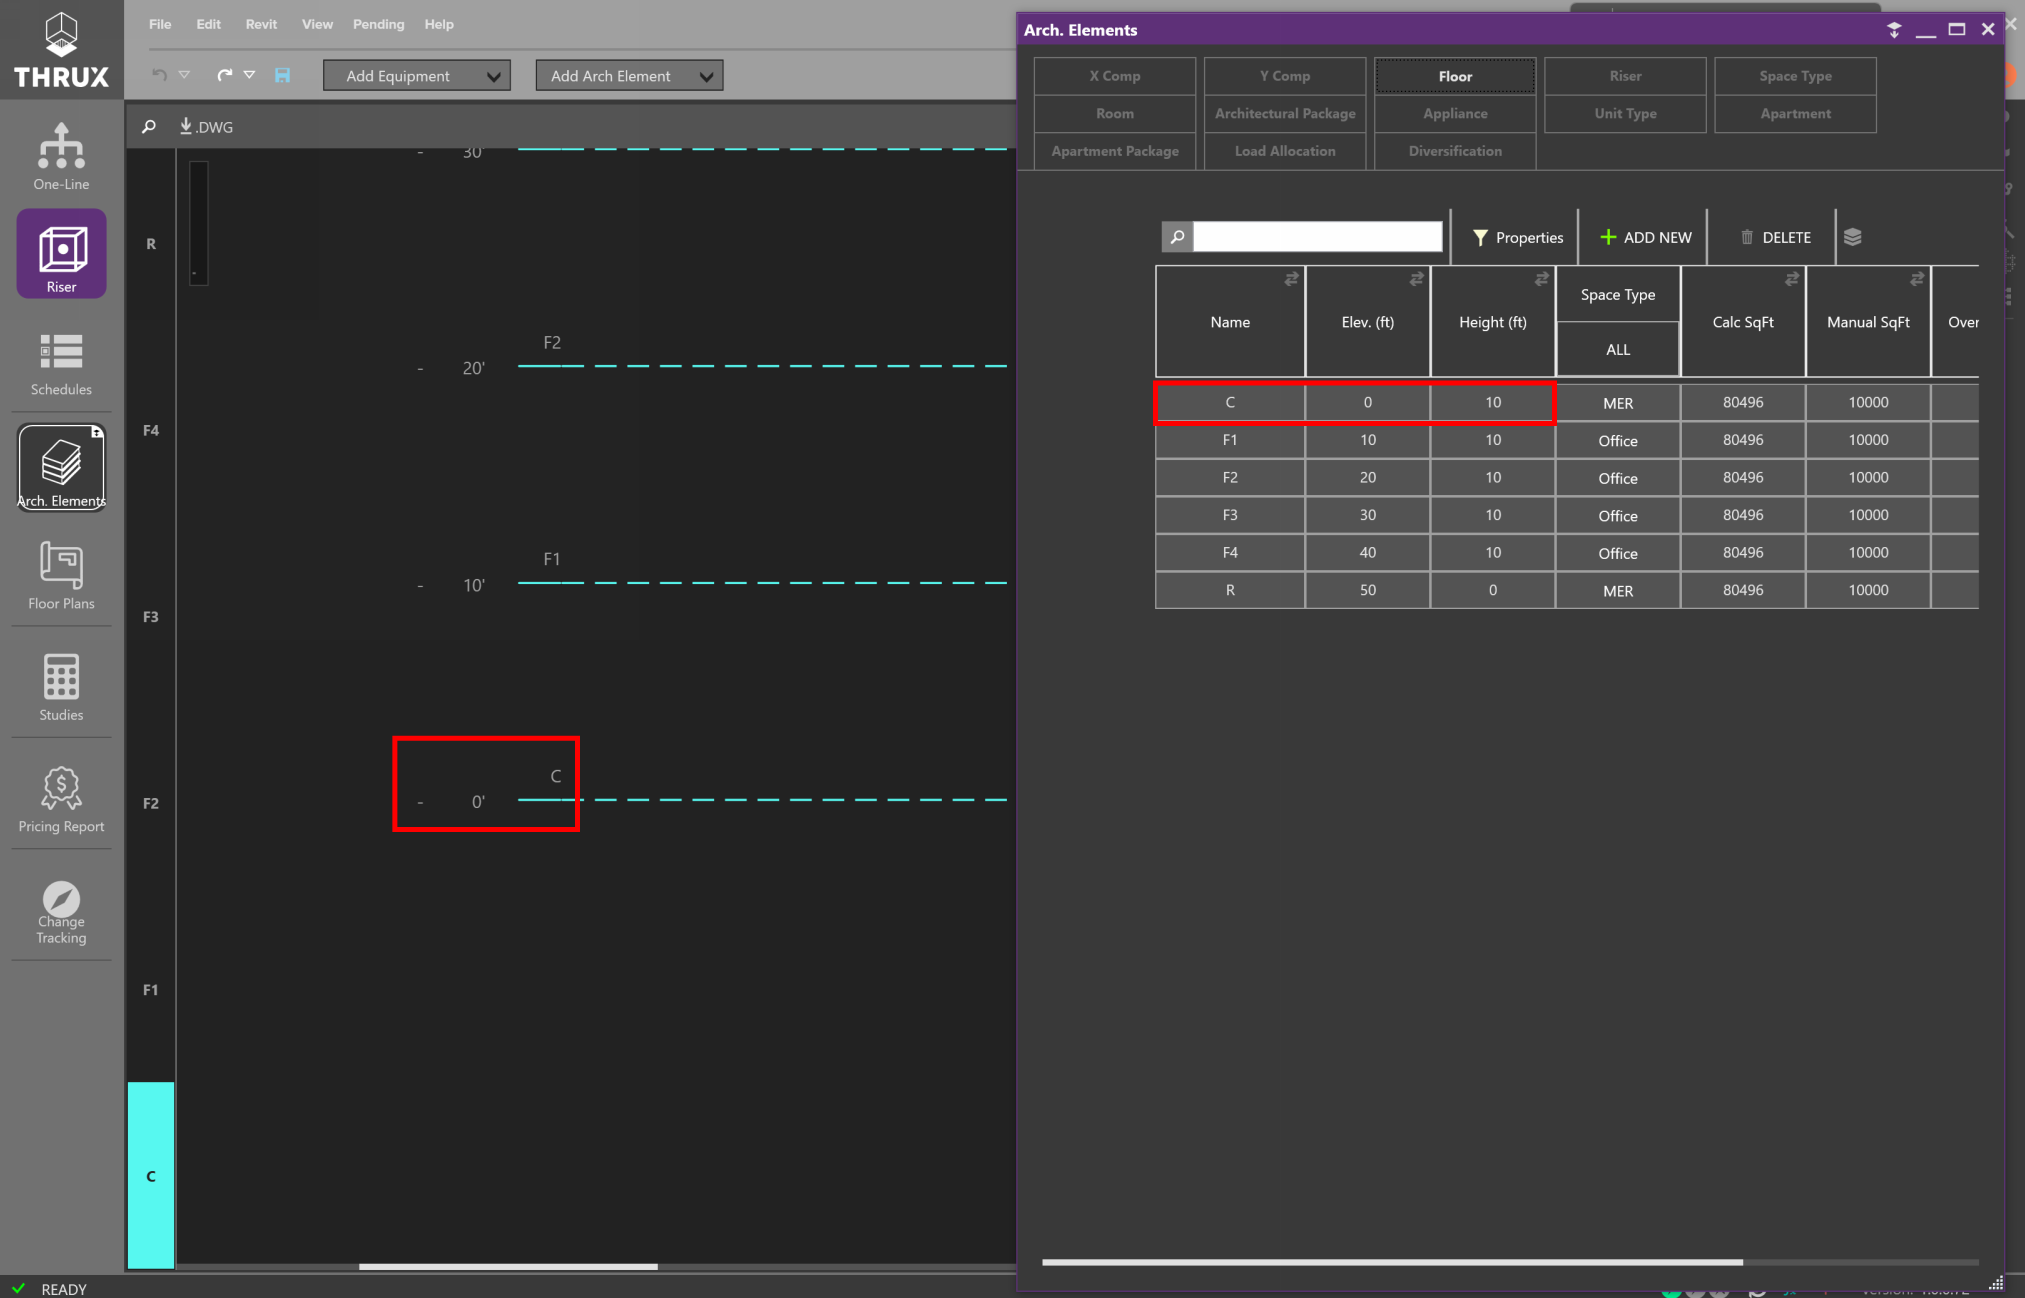Select the R row name cell

[1230, 590]
